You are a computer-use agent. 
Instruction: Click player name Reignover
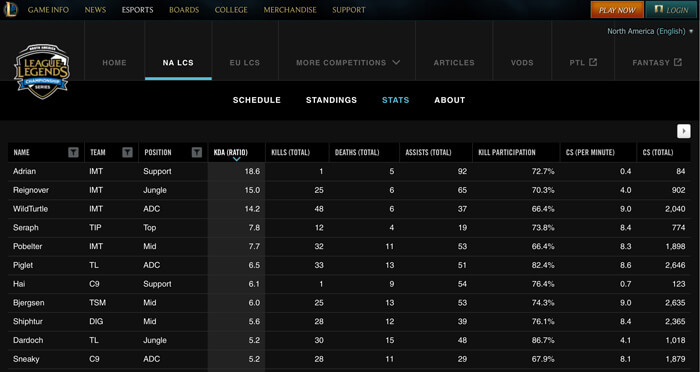pyautogui.click(x=31, y=190)
